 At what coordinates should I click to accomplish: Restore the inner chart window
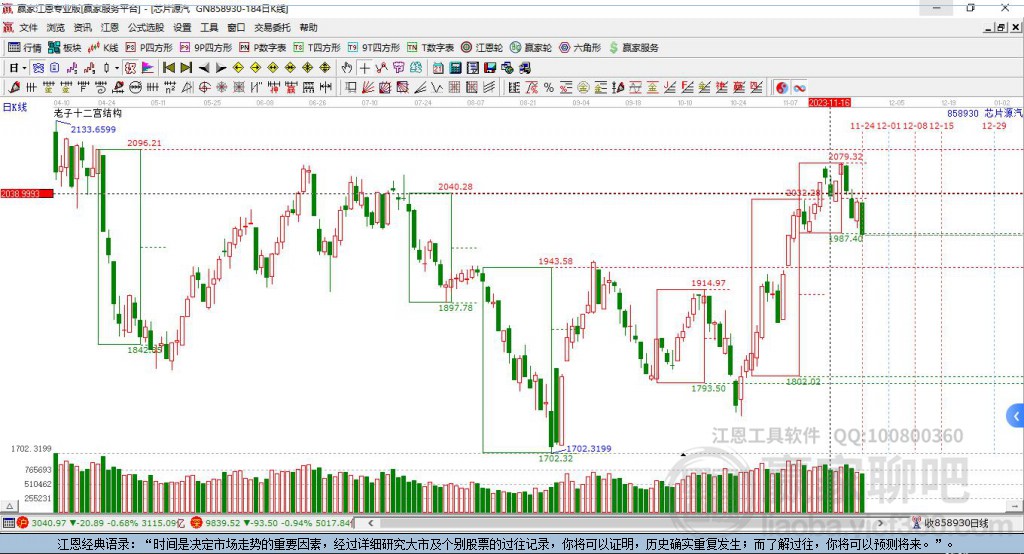1001,27
